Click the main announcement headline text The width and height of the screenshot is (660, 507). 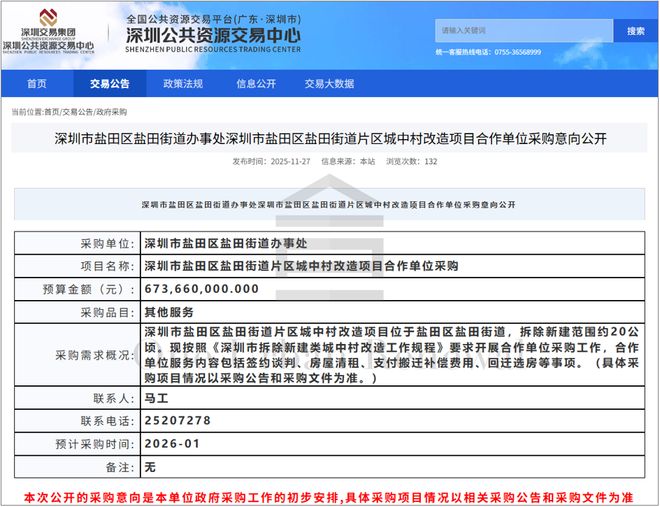(330, 138)
